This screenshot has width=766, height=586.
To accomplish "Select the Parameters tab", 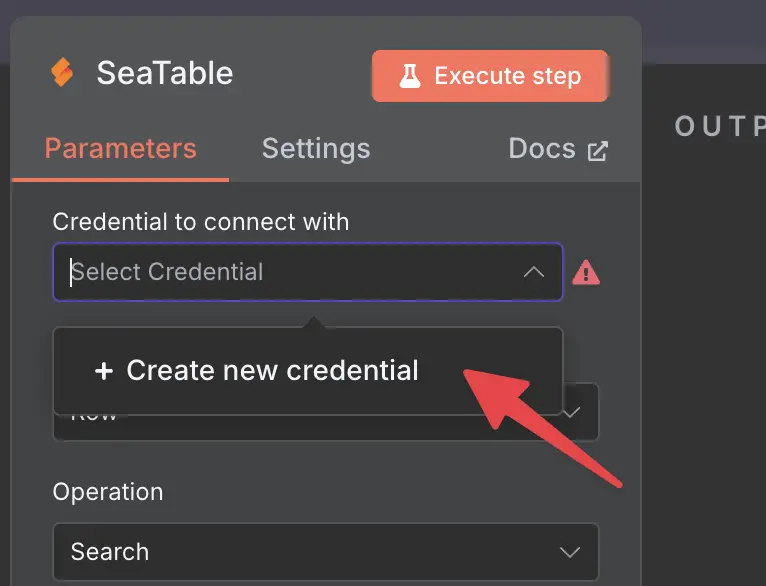I will (120, 148).
